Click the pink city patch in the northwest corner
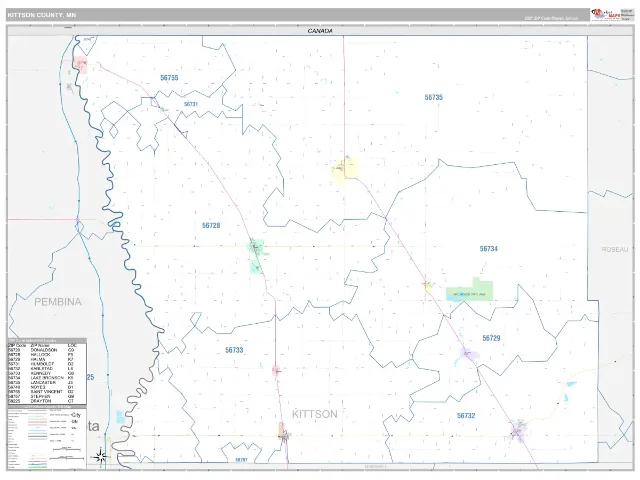Viewport: 640px width, 480px height. (80, 64)
